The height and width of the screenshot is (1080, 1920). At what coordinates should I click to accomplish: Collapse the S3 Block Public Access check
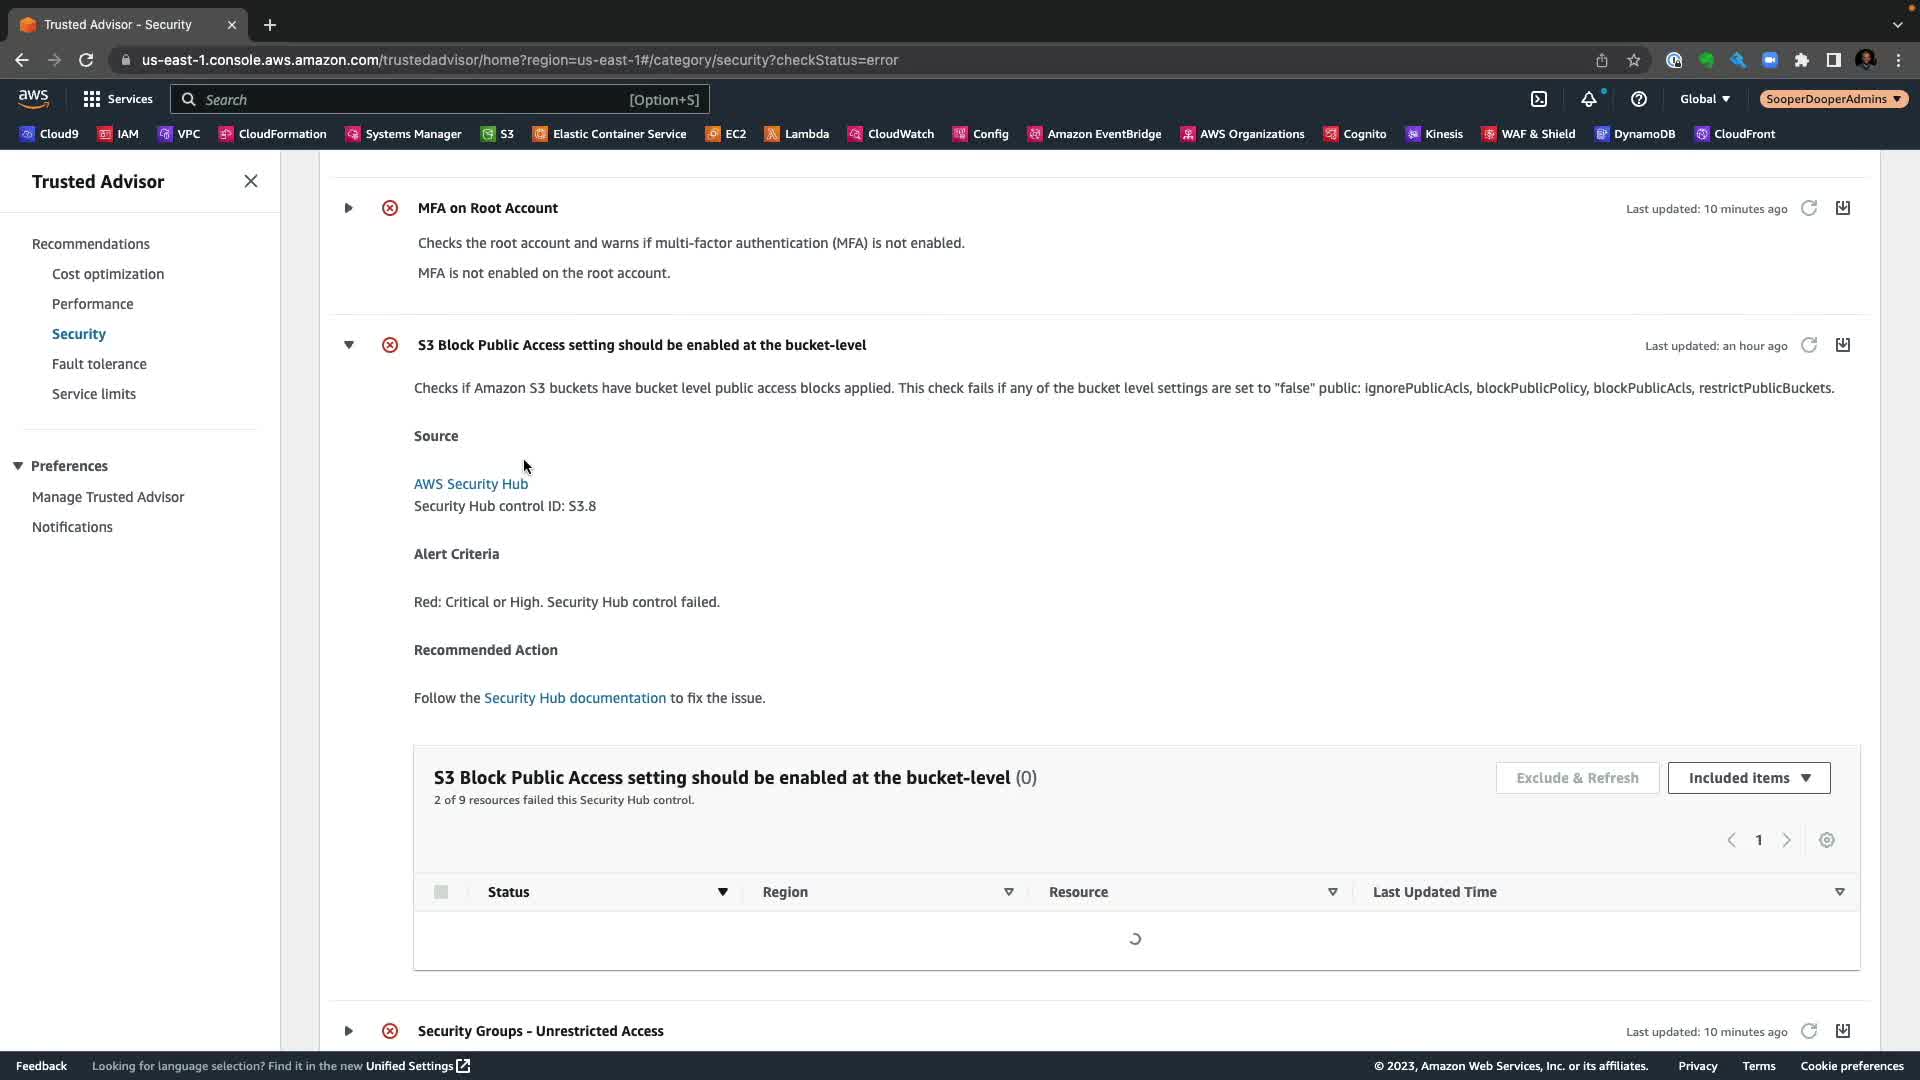[349, 345]
